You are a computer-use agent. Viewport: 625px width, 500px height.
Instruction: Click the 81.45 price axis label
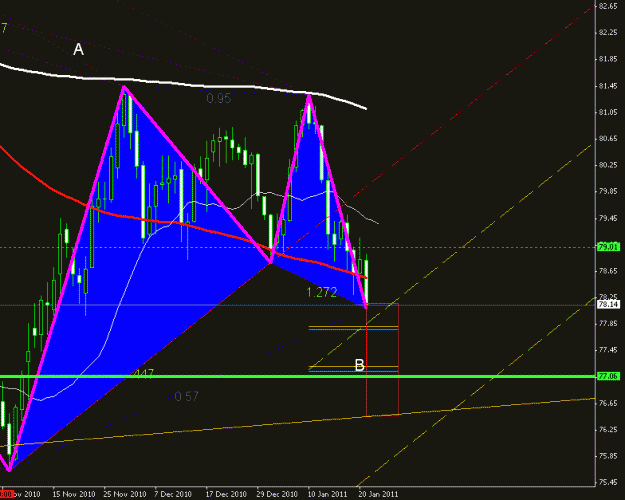[x=608, y=86]
